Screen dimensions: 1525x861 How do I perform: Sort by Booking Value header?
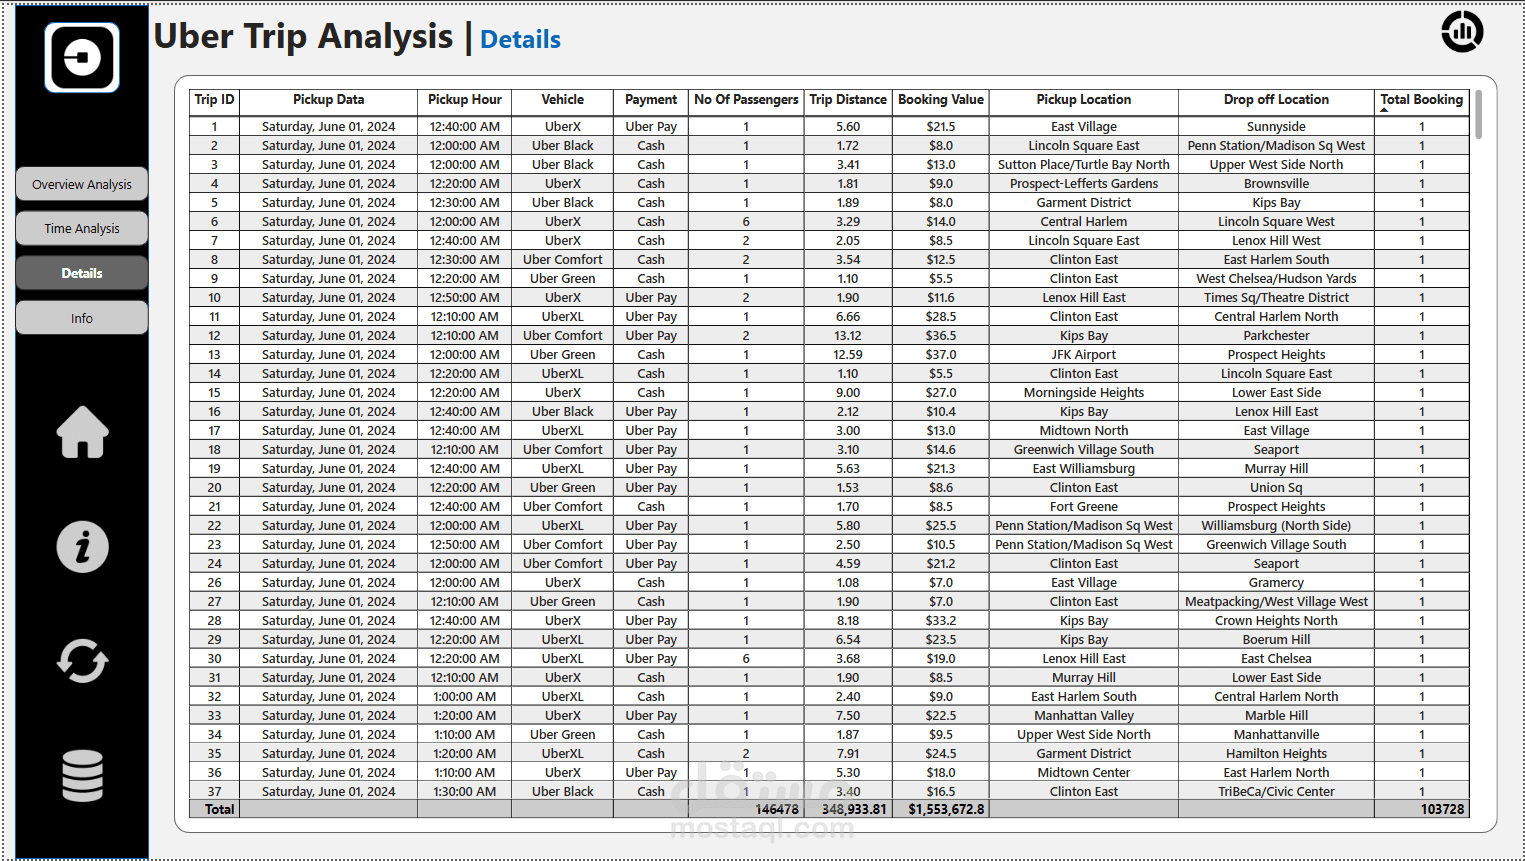point(941,100)
